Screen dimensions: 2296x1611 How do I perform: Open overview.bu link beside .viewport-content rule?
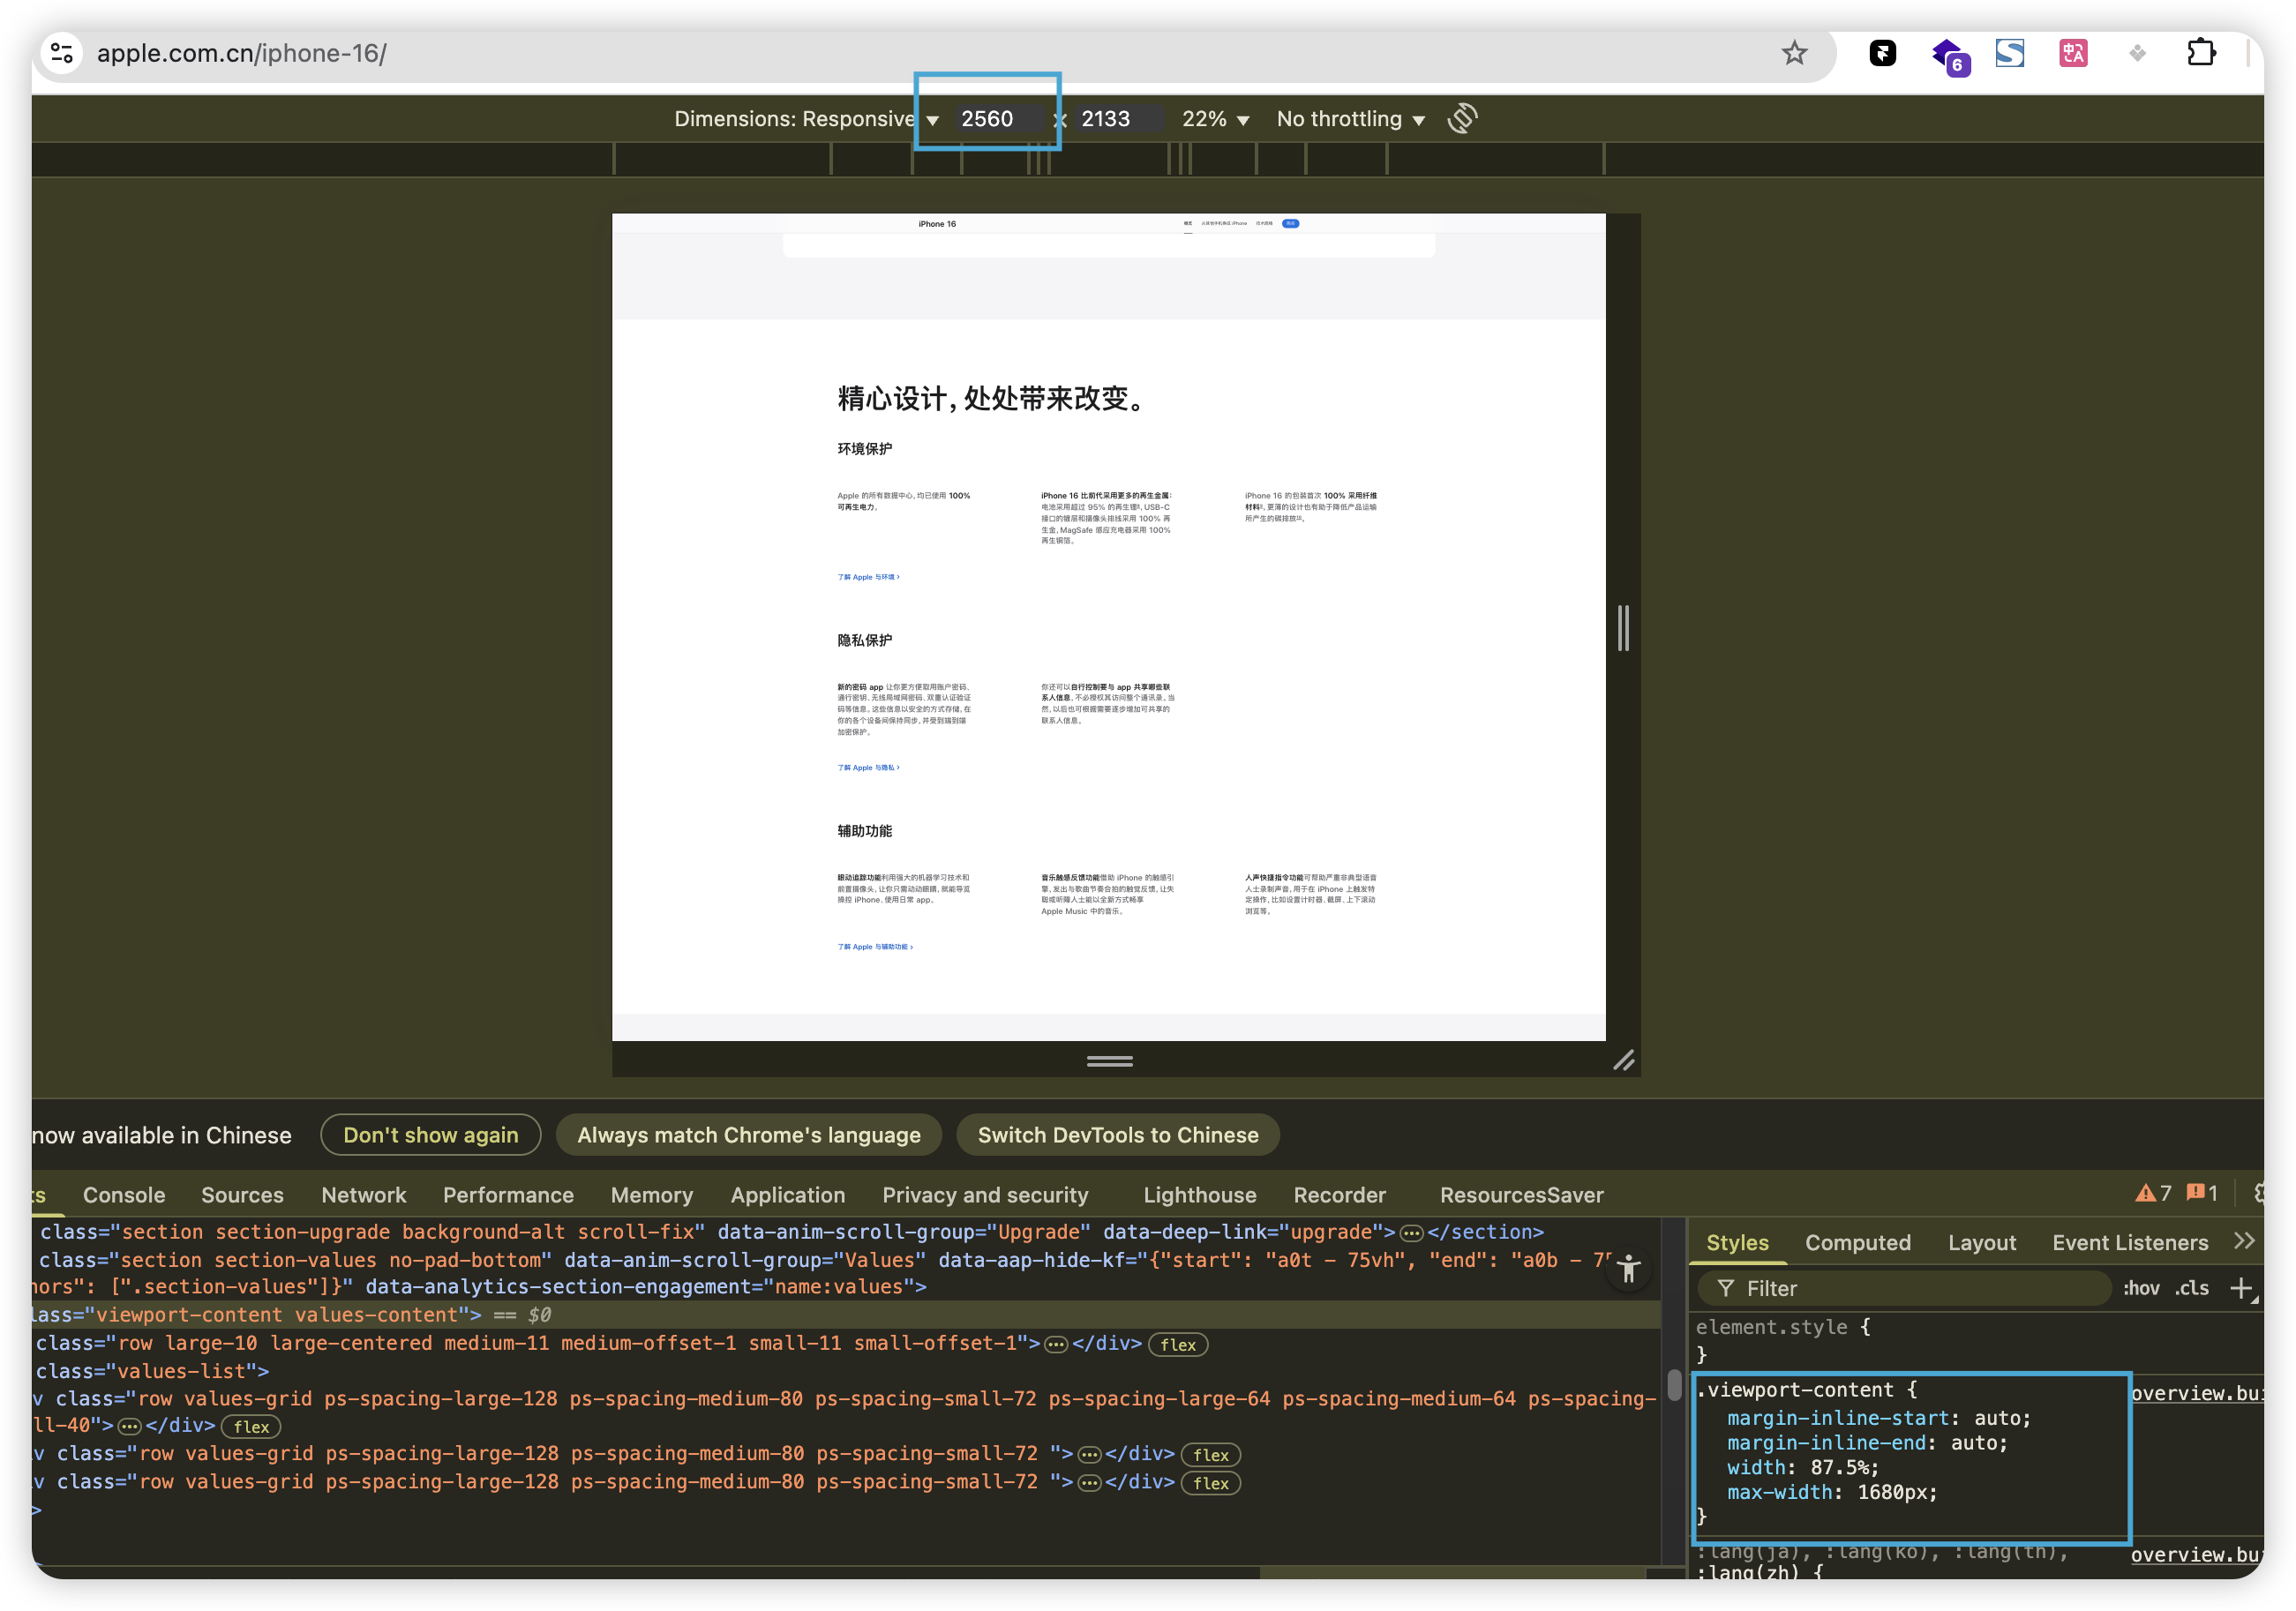(x=2195, y=1393)
